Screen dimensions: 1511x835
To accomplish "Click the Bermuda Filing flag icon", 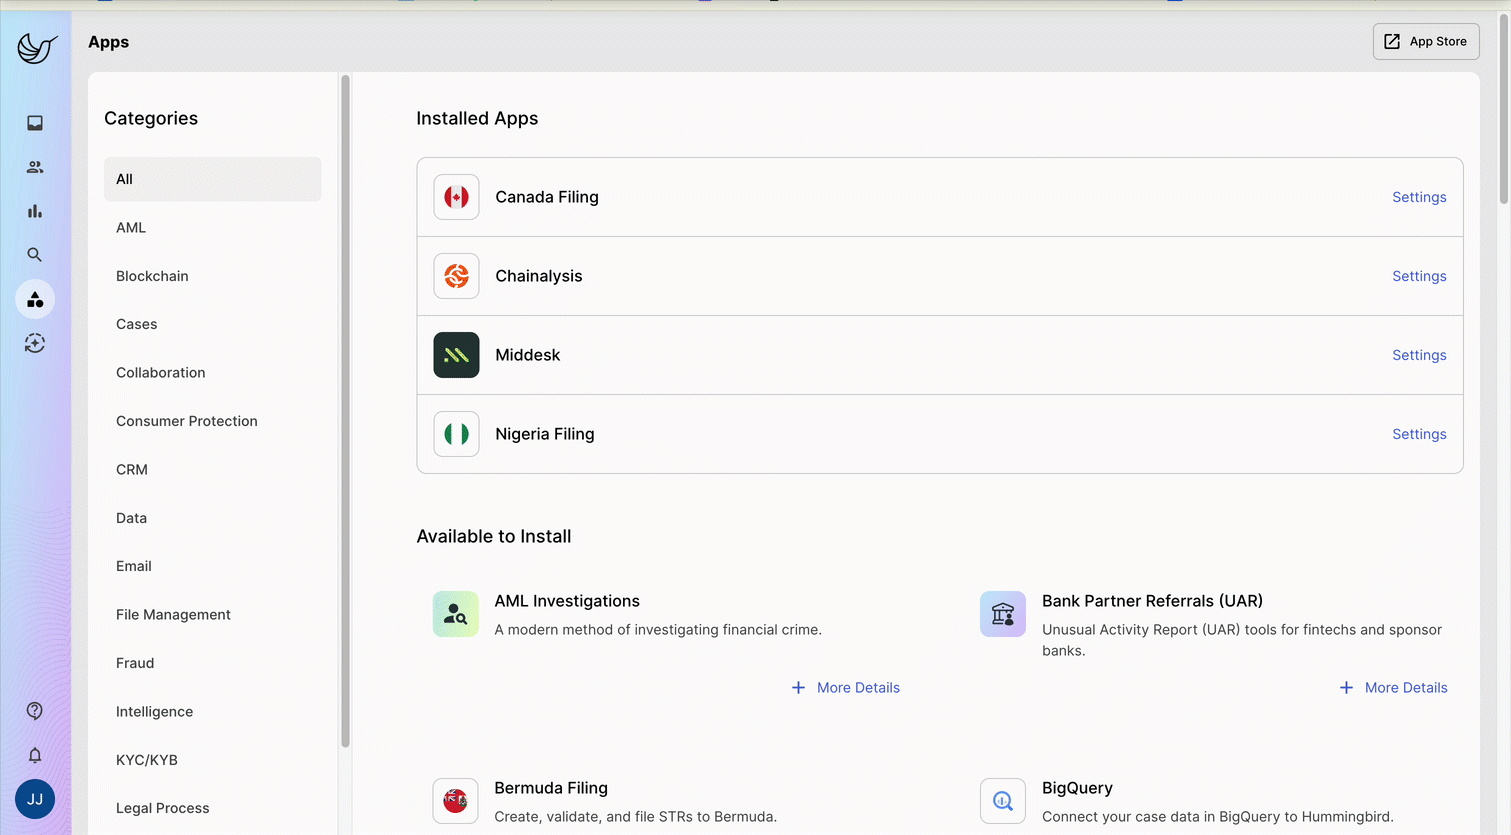I will tap(456, 801).
